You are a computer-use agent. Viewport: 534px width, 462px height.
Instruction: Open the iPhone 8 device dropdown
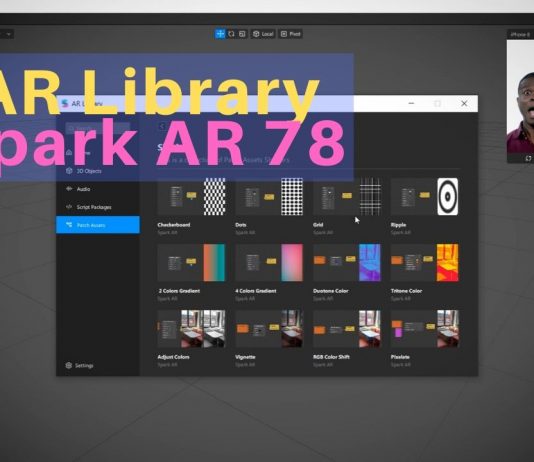tap(520, 34)
